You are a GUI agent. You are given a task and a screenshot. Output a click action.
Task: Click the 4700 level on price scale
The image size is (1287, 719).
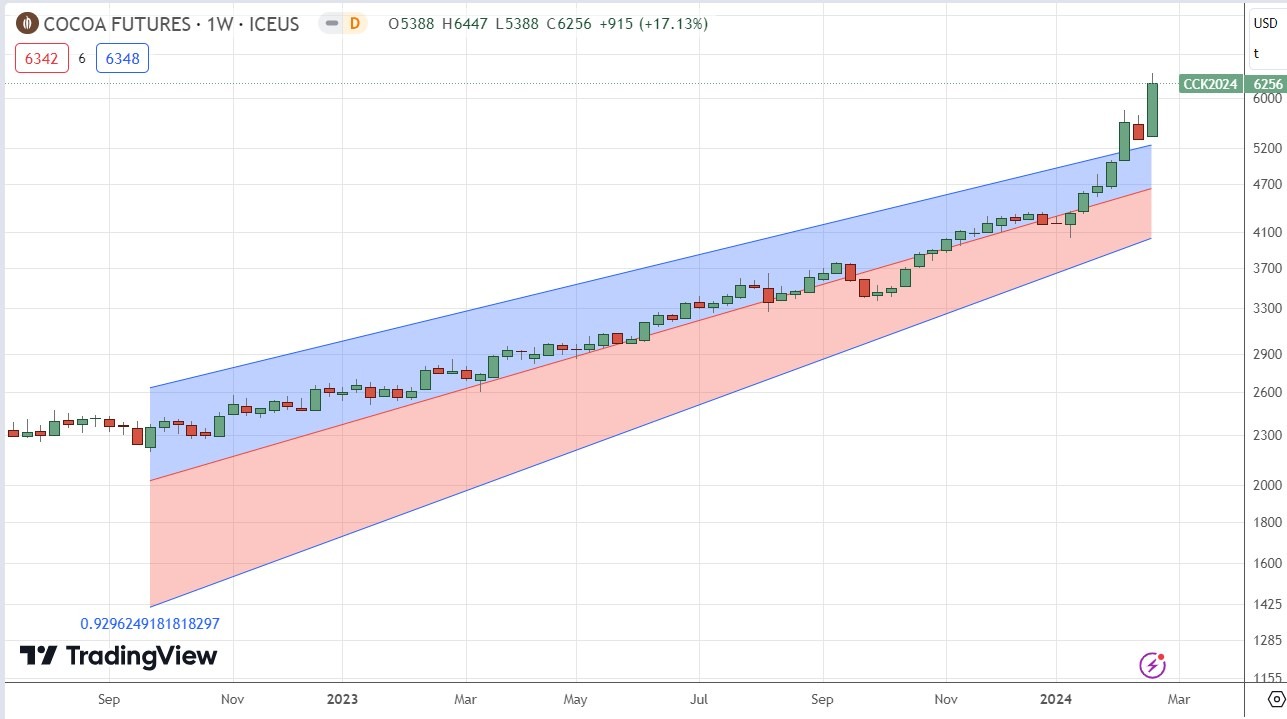click(1266, 185)
